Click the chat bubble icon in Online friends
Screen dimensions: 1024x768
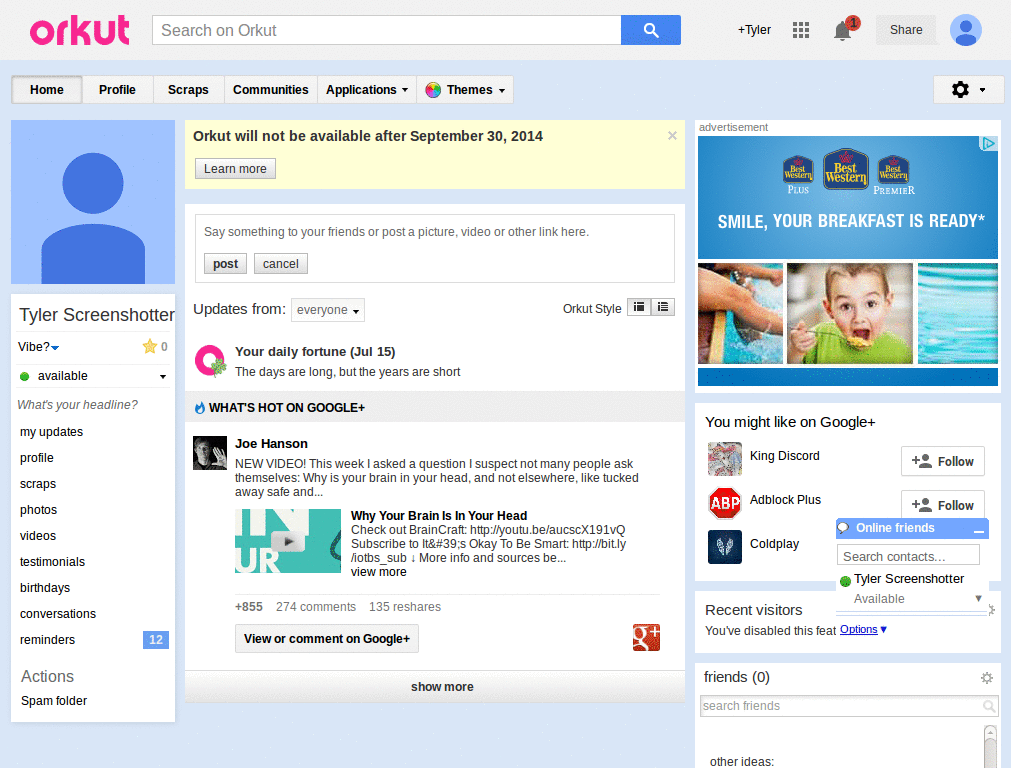[844, 528]
